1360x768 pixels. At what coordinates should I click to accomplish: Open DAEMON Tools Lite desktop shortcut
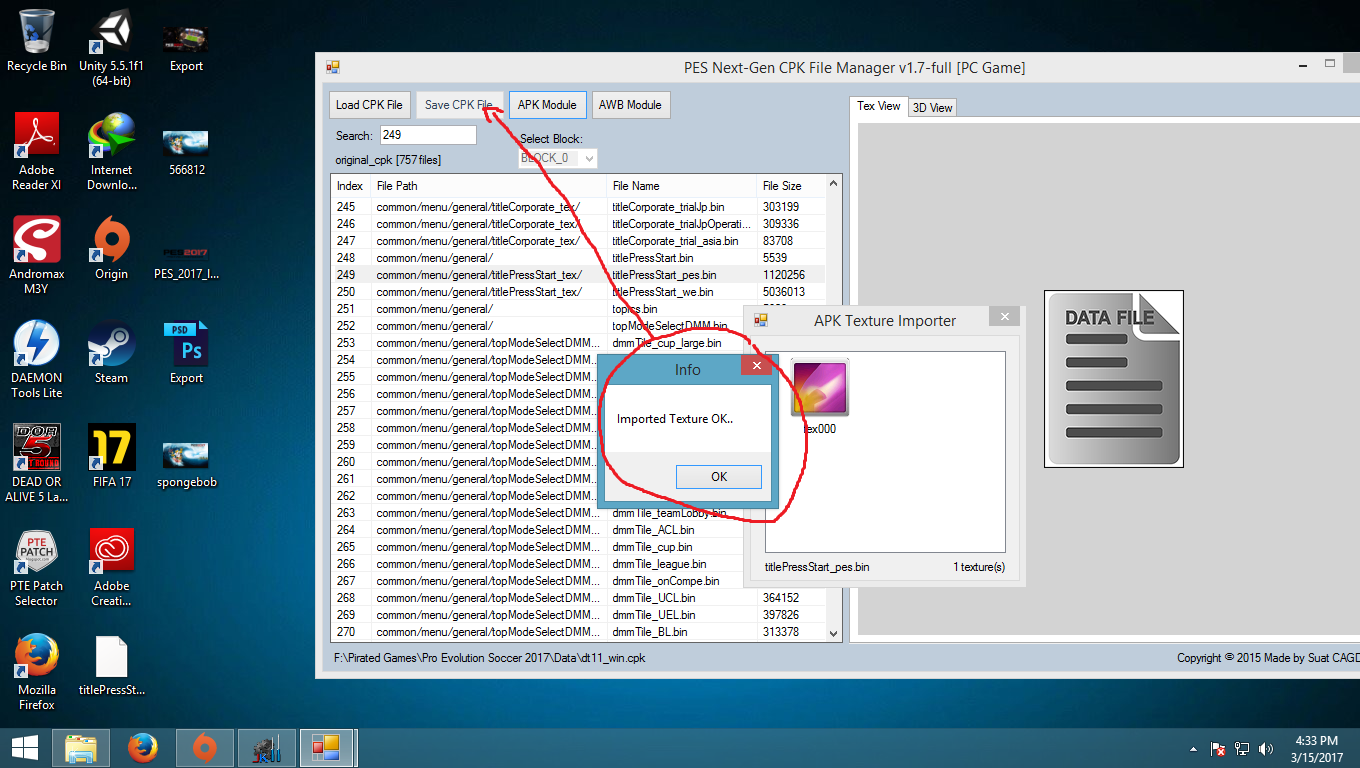click(x=36, y=359)
